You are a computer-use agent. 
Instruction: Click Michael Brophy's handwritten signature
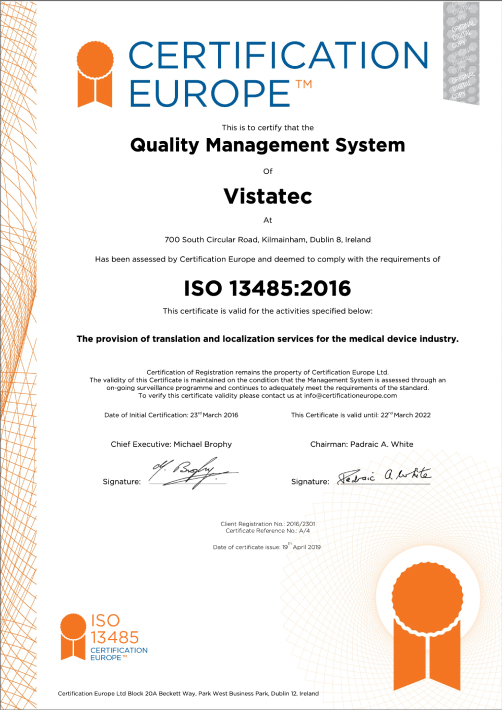(x=193, y=472)
